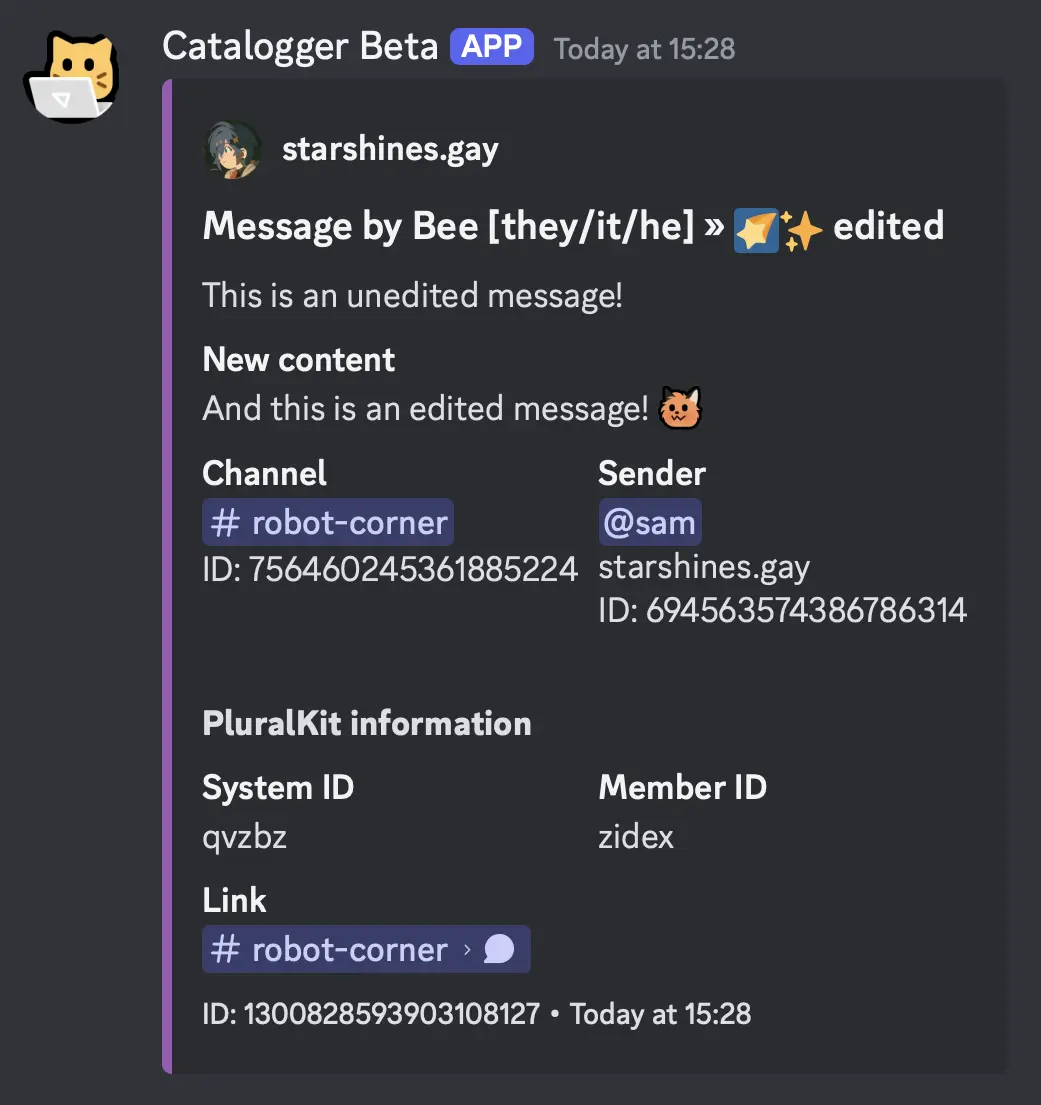Image resolution: width=1041 pixels, height=1105 pixels.
Task: Click the Catalogger Beta cat avatar
Action: tap(70, 78)
